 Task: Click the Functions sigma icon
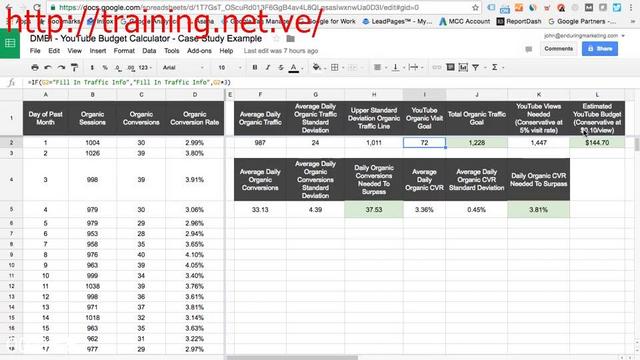[x=496, y=67]
